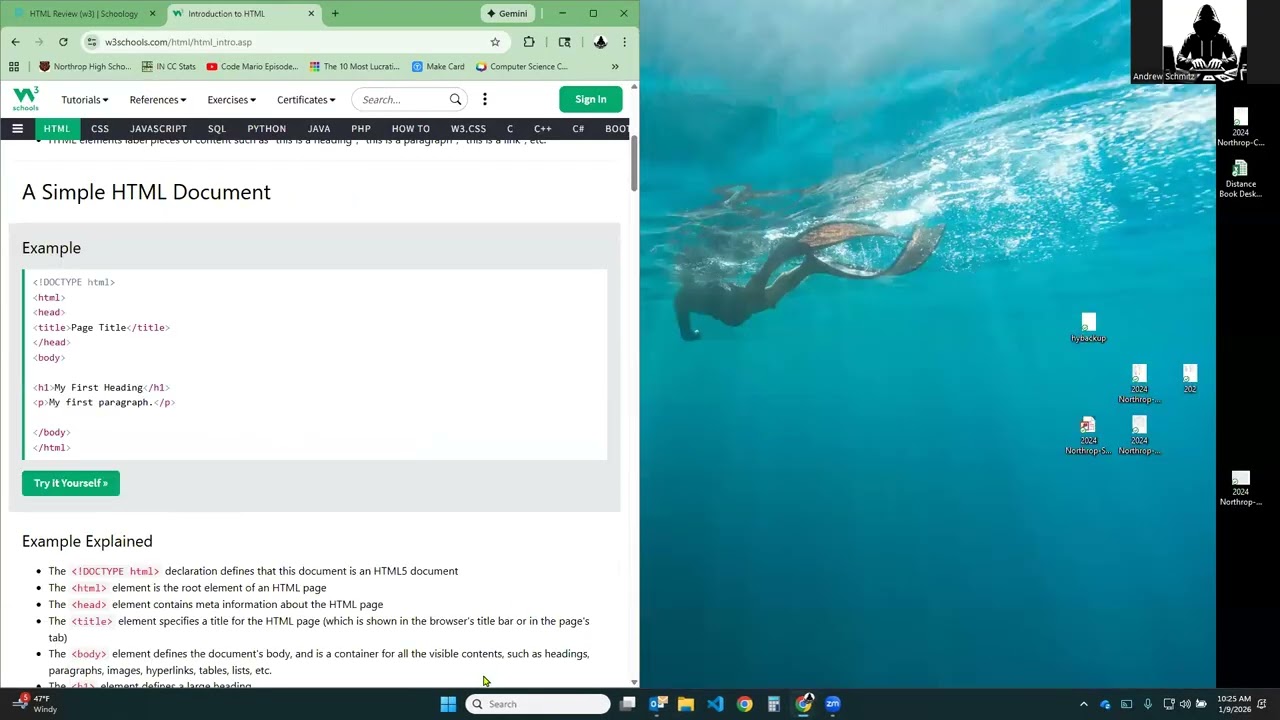The width and height of the screenshot is (1280, 720).
Task: Open the Chrome search tabs/media icon
Action: point(565,42)
